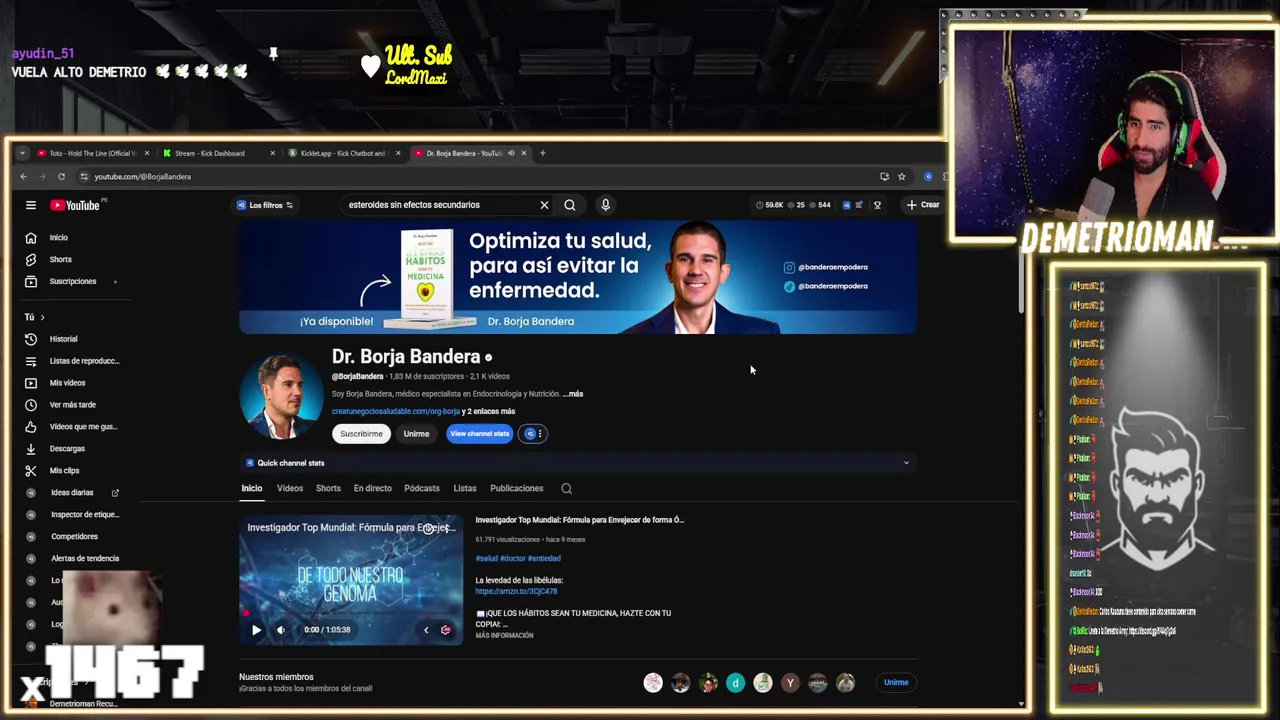Mute the featured video volume
1280x720 pixels.
point(281,630)
